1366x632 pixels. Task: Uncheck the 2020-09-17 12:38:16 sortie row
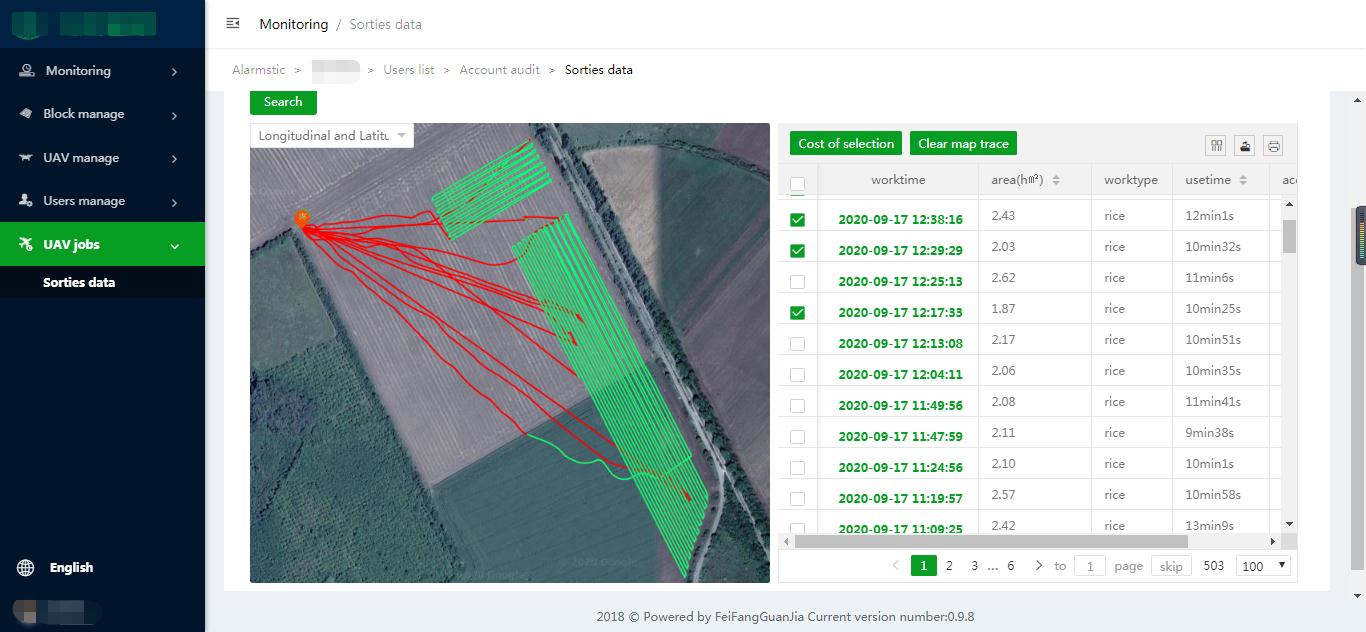[x=797, y=219]
